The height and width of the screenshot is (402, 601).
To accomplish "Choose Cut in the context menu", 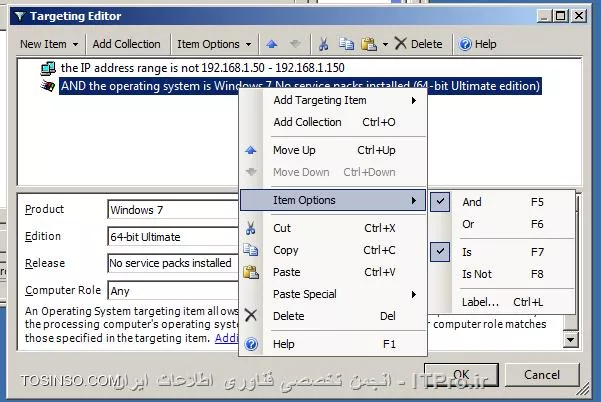I will (333, 228).
